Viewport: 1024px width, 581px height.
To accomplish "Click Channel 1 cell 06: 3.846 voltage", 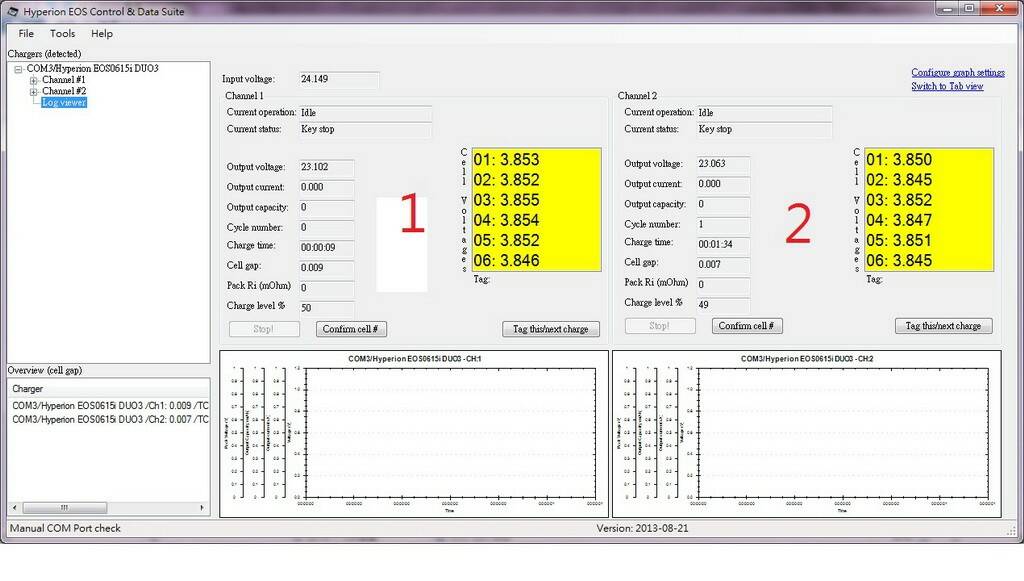I will coord(507,260).
